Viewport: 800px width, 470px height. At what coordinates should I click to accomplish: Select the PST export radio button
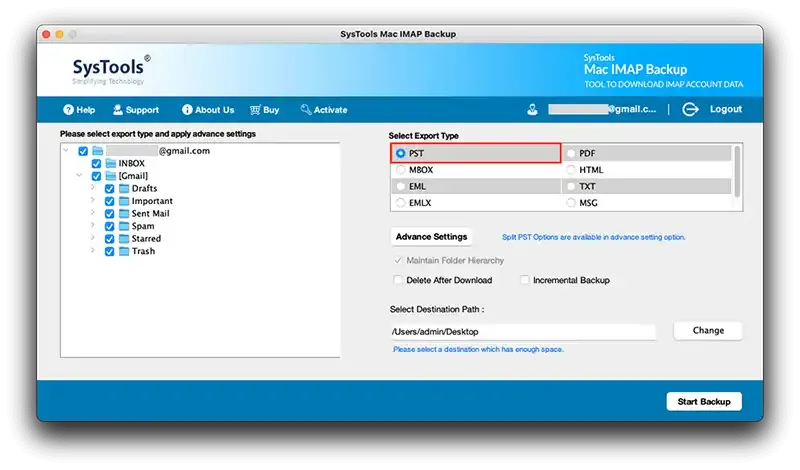401,153
